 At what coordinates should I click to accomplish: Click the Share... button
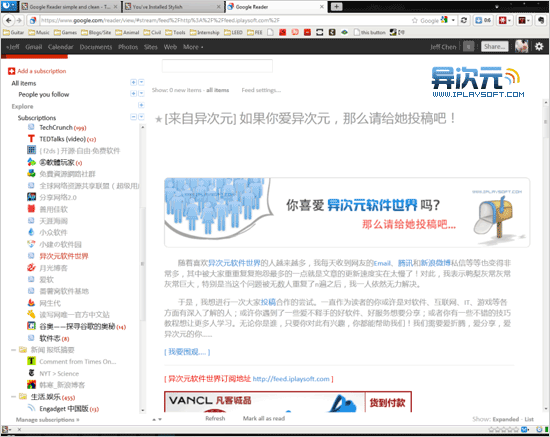tap(495, 46)
